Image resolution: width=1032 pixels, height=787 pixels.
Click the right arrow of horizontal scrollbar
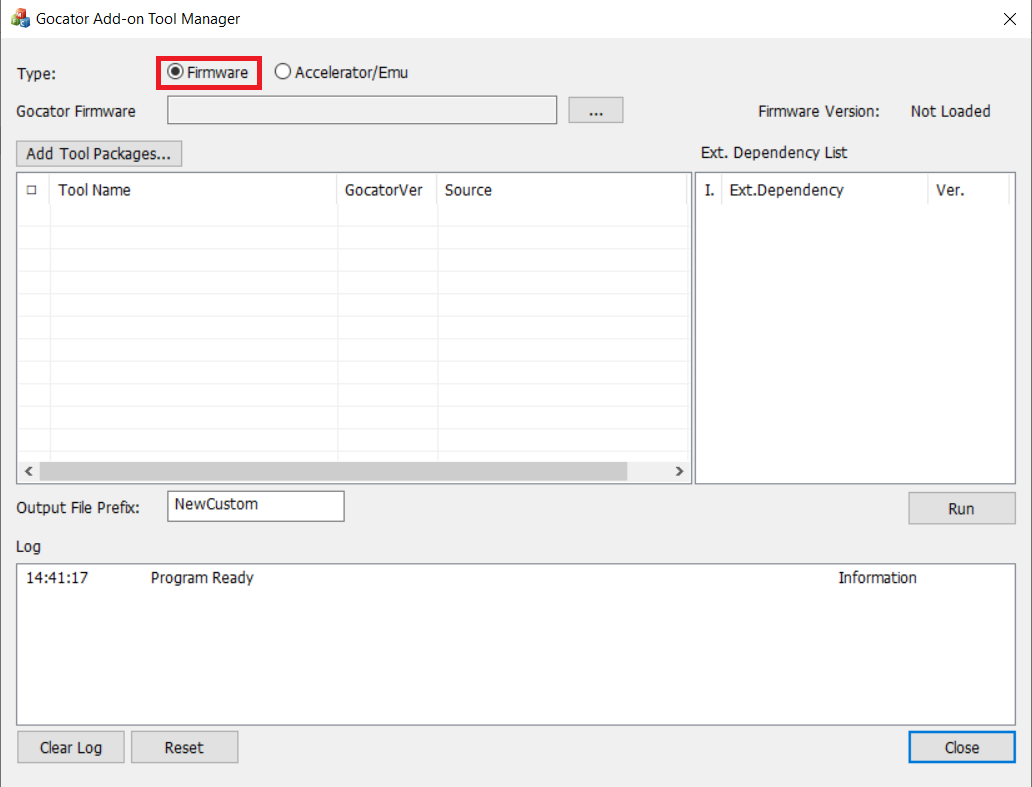[x=679, y=471]
